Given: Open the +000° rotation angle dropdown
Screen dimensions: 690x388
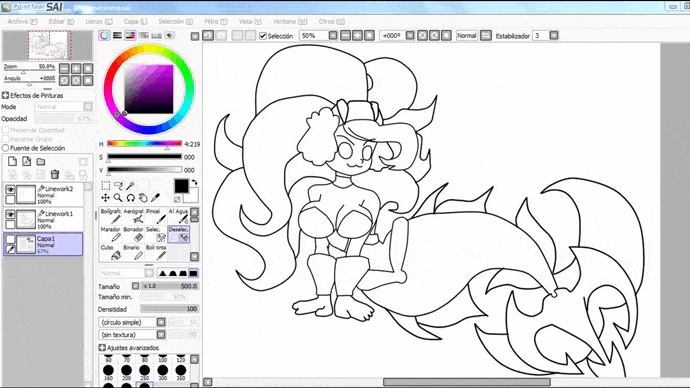Looking at the screenshot, I should pos(410,36).
